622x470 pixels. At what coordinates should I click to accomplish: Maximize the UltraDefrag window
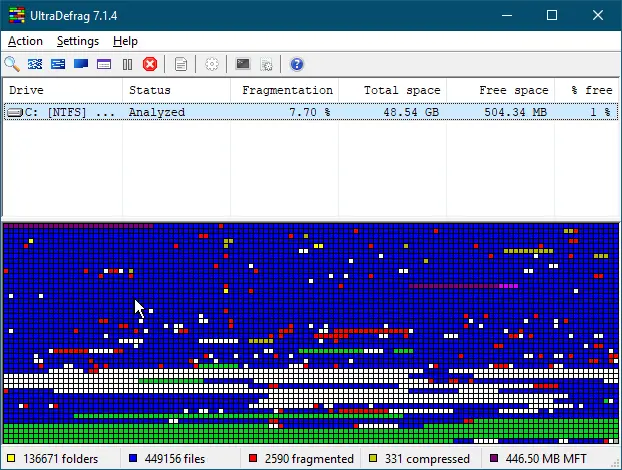point(552,15)
